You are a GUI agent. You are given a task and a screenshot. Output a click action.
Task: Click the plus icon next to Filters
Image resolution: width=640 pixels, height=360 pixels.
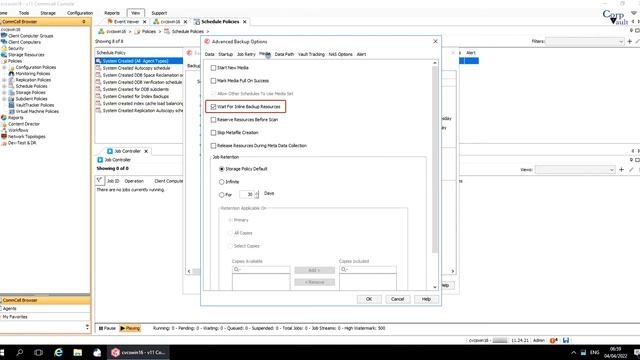pos(629,41)
